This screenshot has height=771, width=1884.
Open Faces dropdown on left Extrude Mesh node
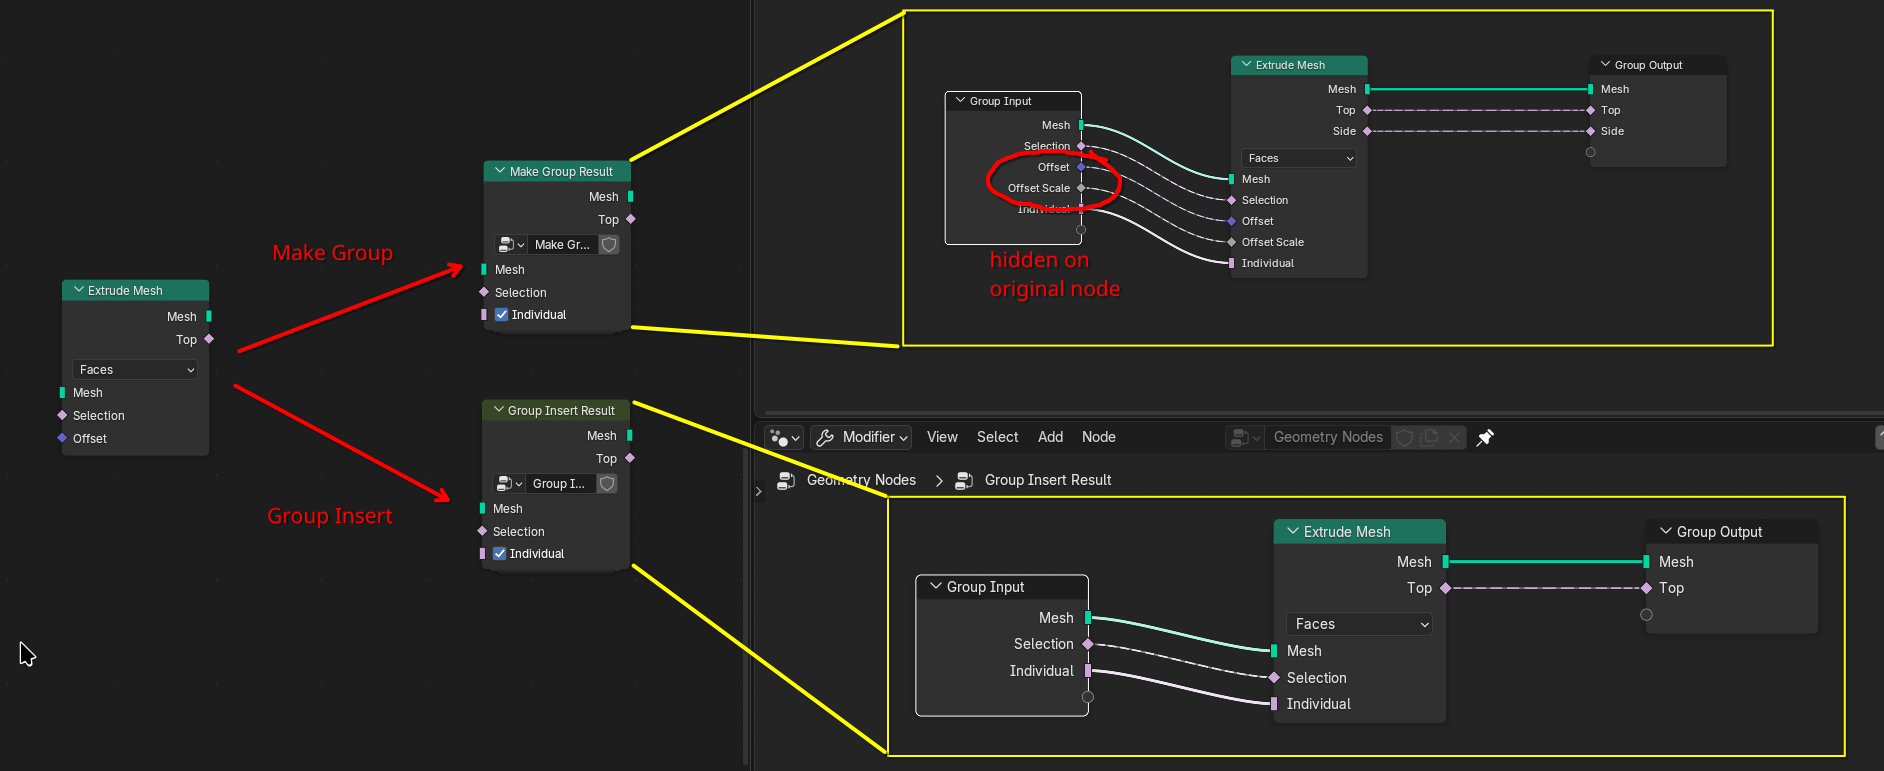click(x=135, y=369)
